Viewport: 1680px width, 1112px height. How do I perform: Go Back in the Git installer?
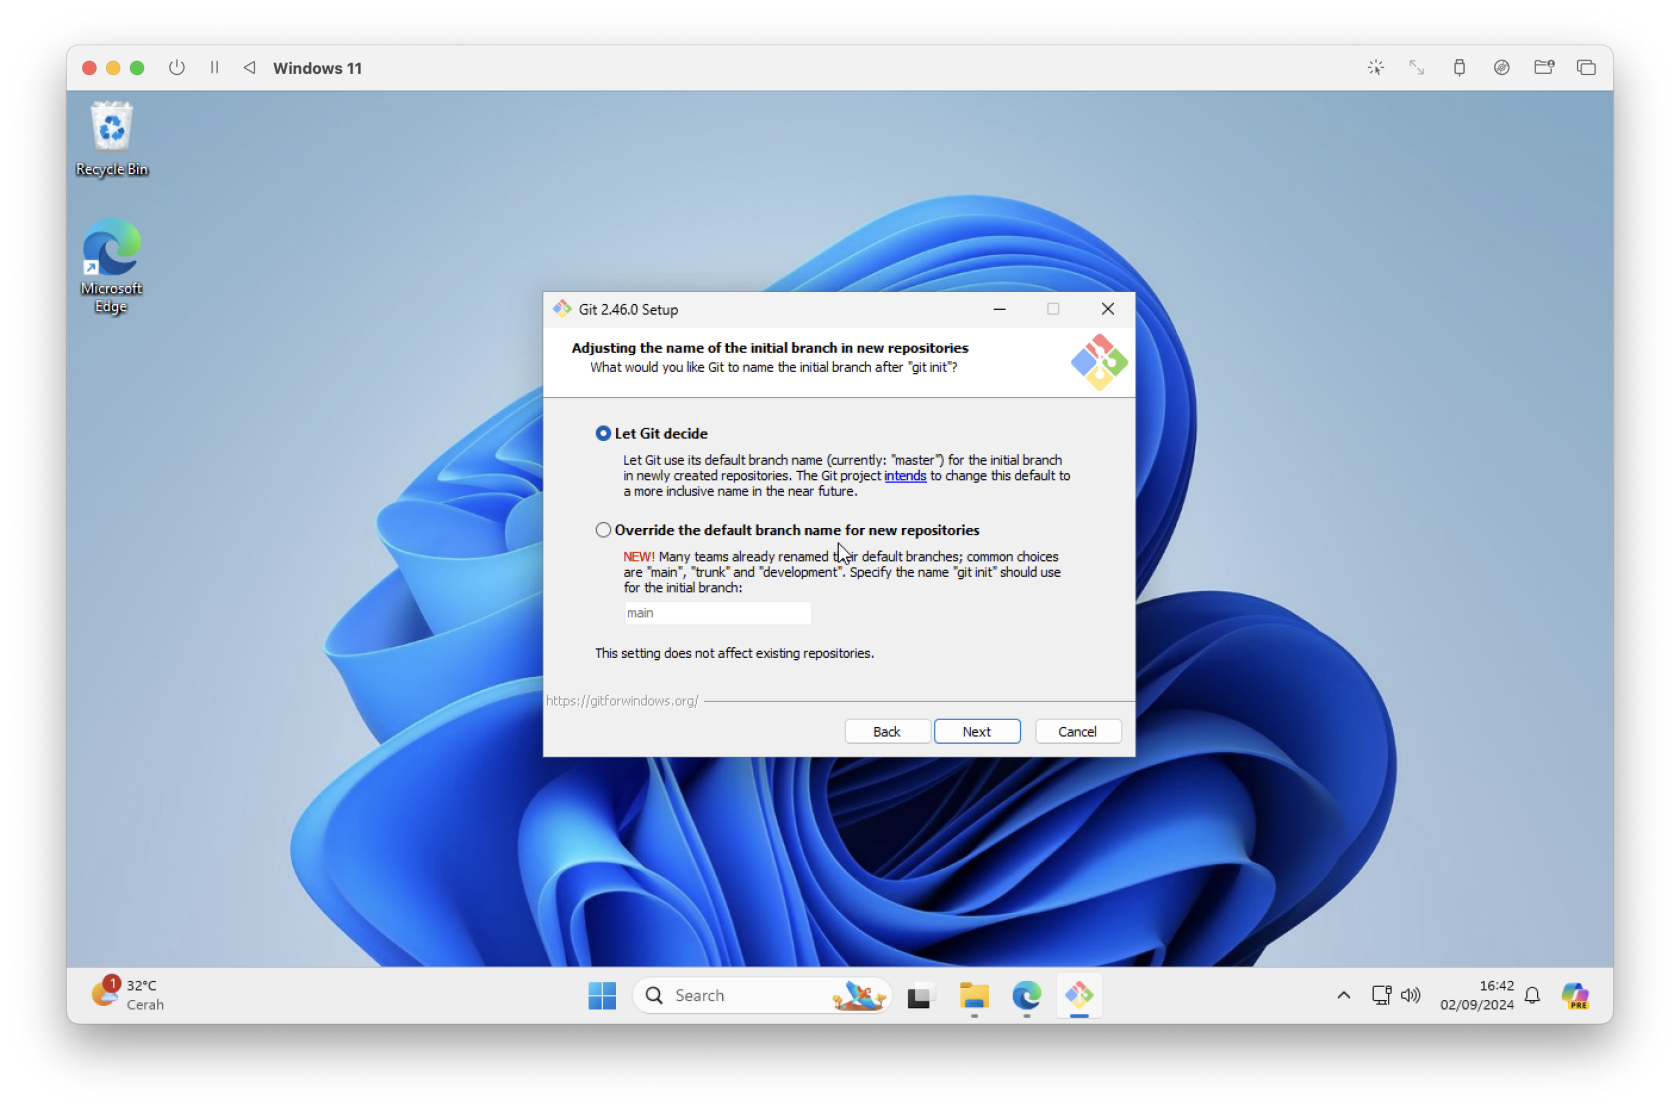pos(887,732)
